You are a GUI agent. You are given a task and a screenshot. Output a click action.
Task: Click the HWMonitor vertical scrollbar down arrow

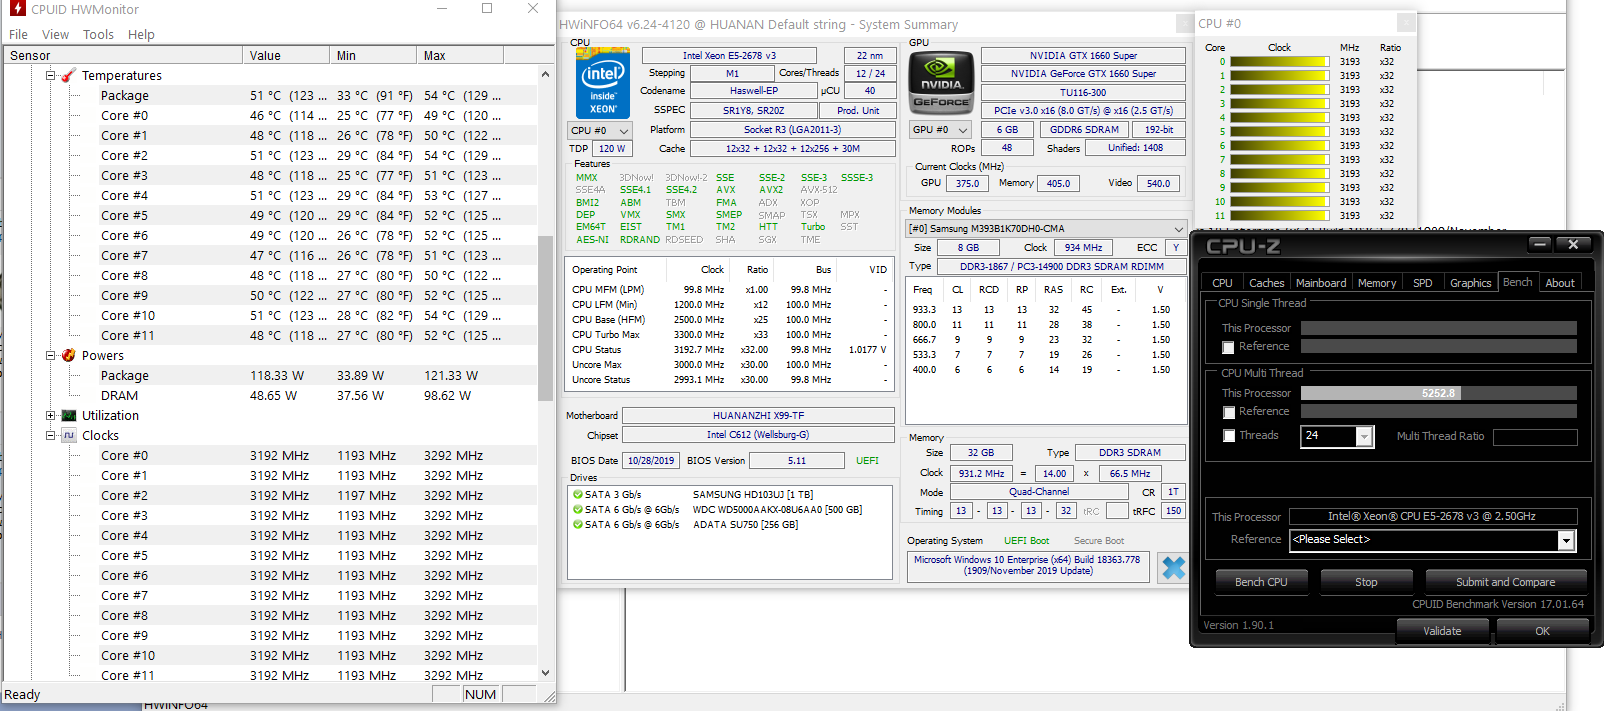pos(545,673)
